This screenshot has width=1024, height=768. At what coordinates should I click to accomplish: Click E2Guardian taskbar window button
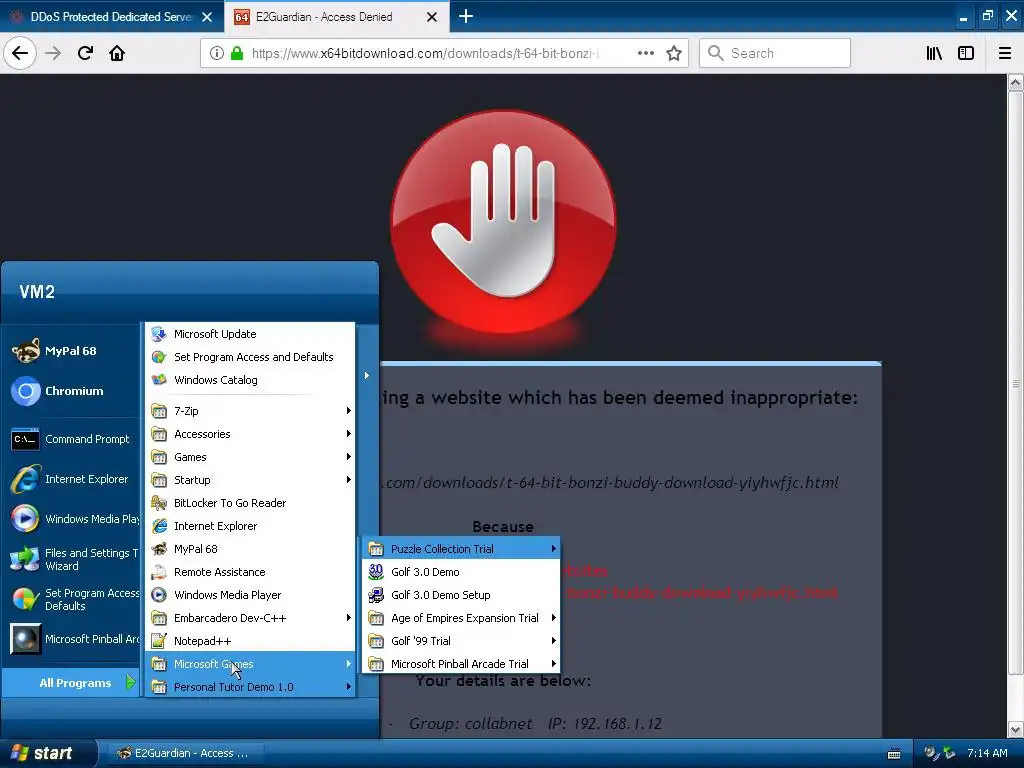click(183, 754)
